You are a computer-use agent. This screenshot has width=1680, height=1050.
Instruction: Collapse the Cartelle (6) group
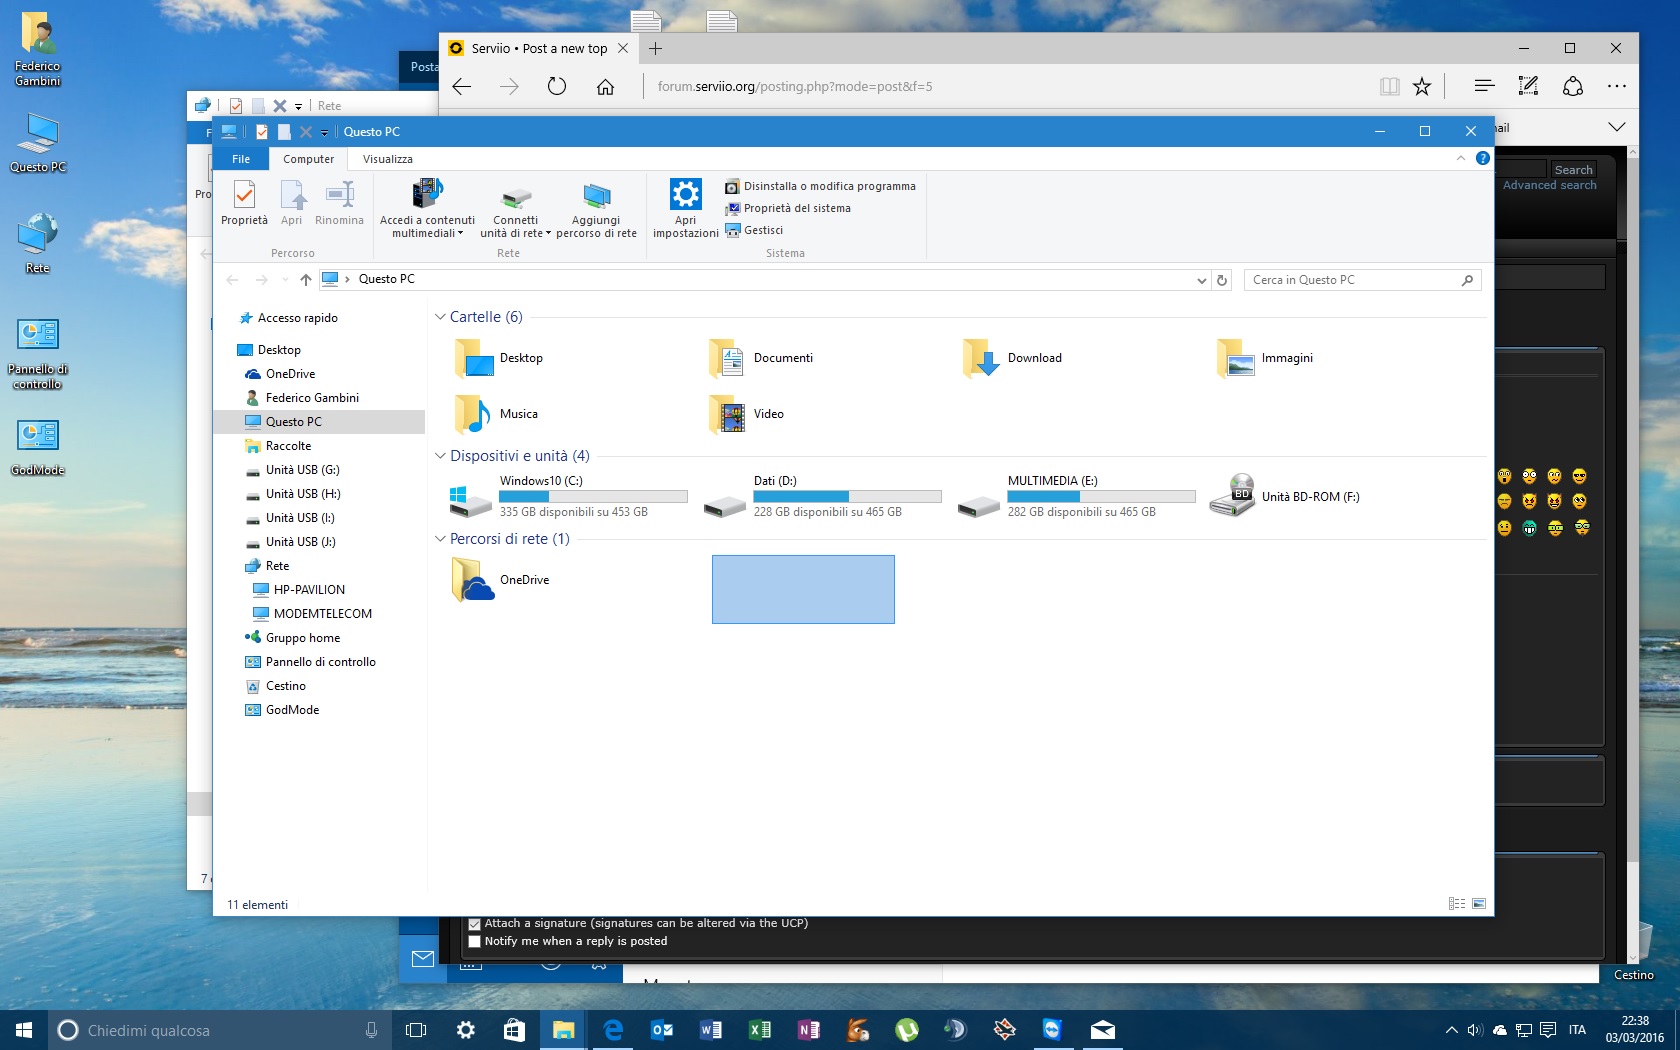point(440,317)
